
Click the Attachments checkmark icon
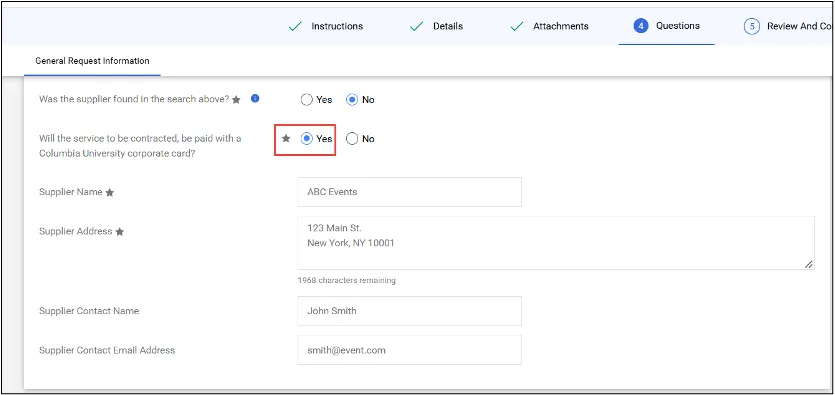[517, 27]
